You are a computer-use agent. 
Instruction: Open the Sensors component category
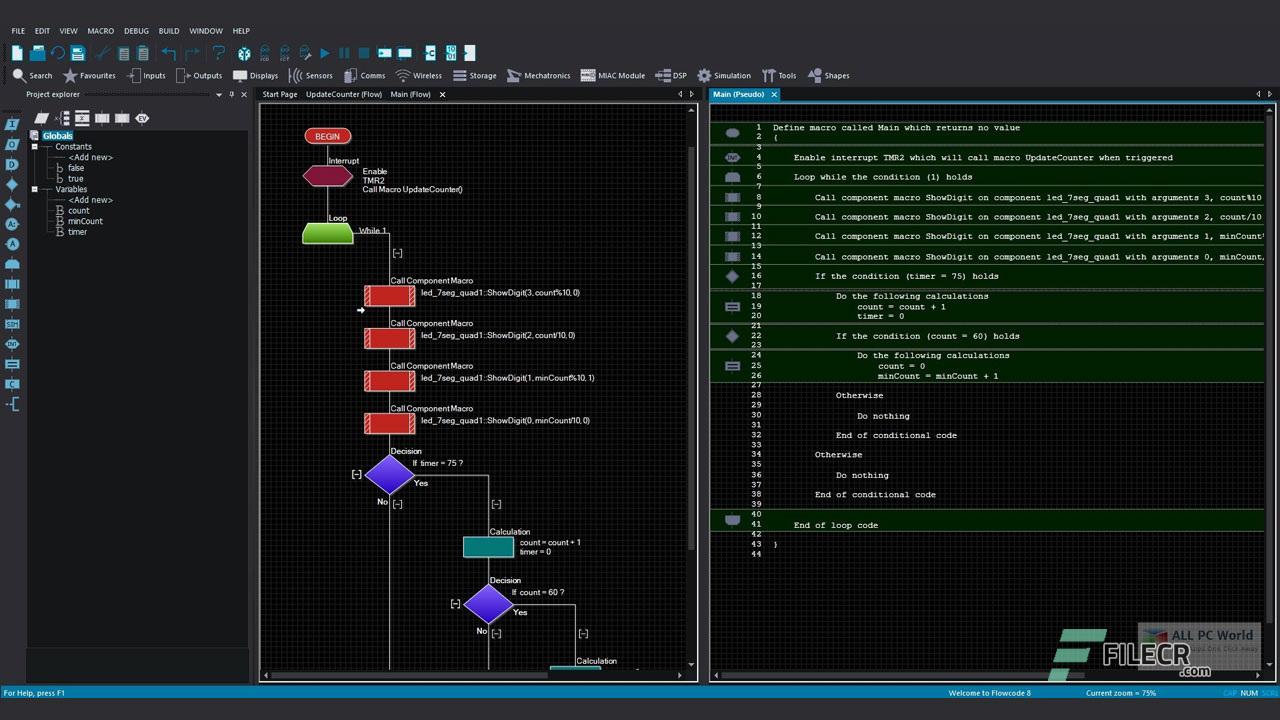pyautogui.click(x=311, y=75)
